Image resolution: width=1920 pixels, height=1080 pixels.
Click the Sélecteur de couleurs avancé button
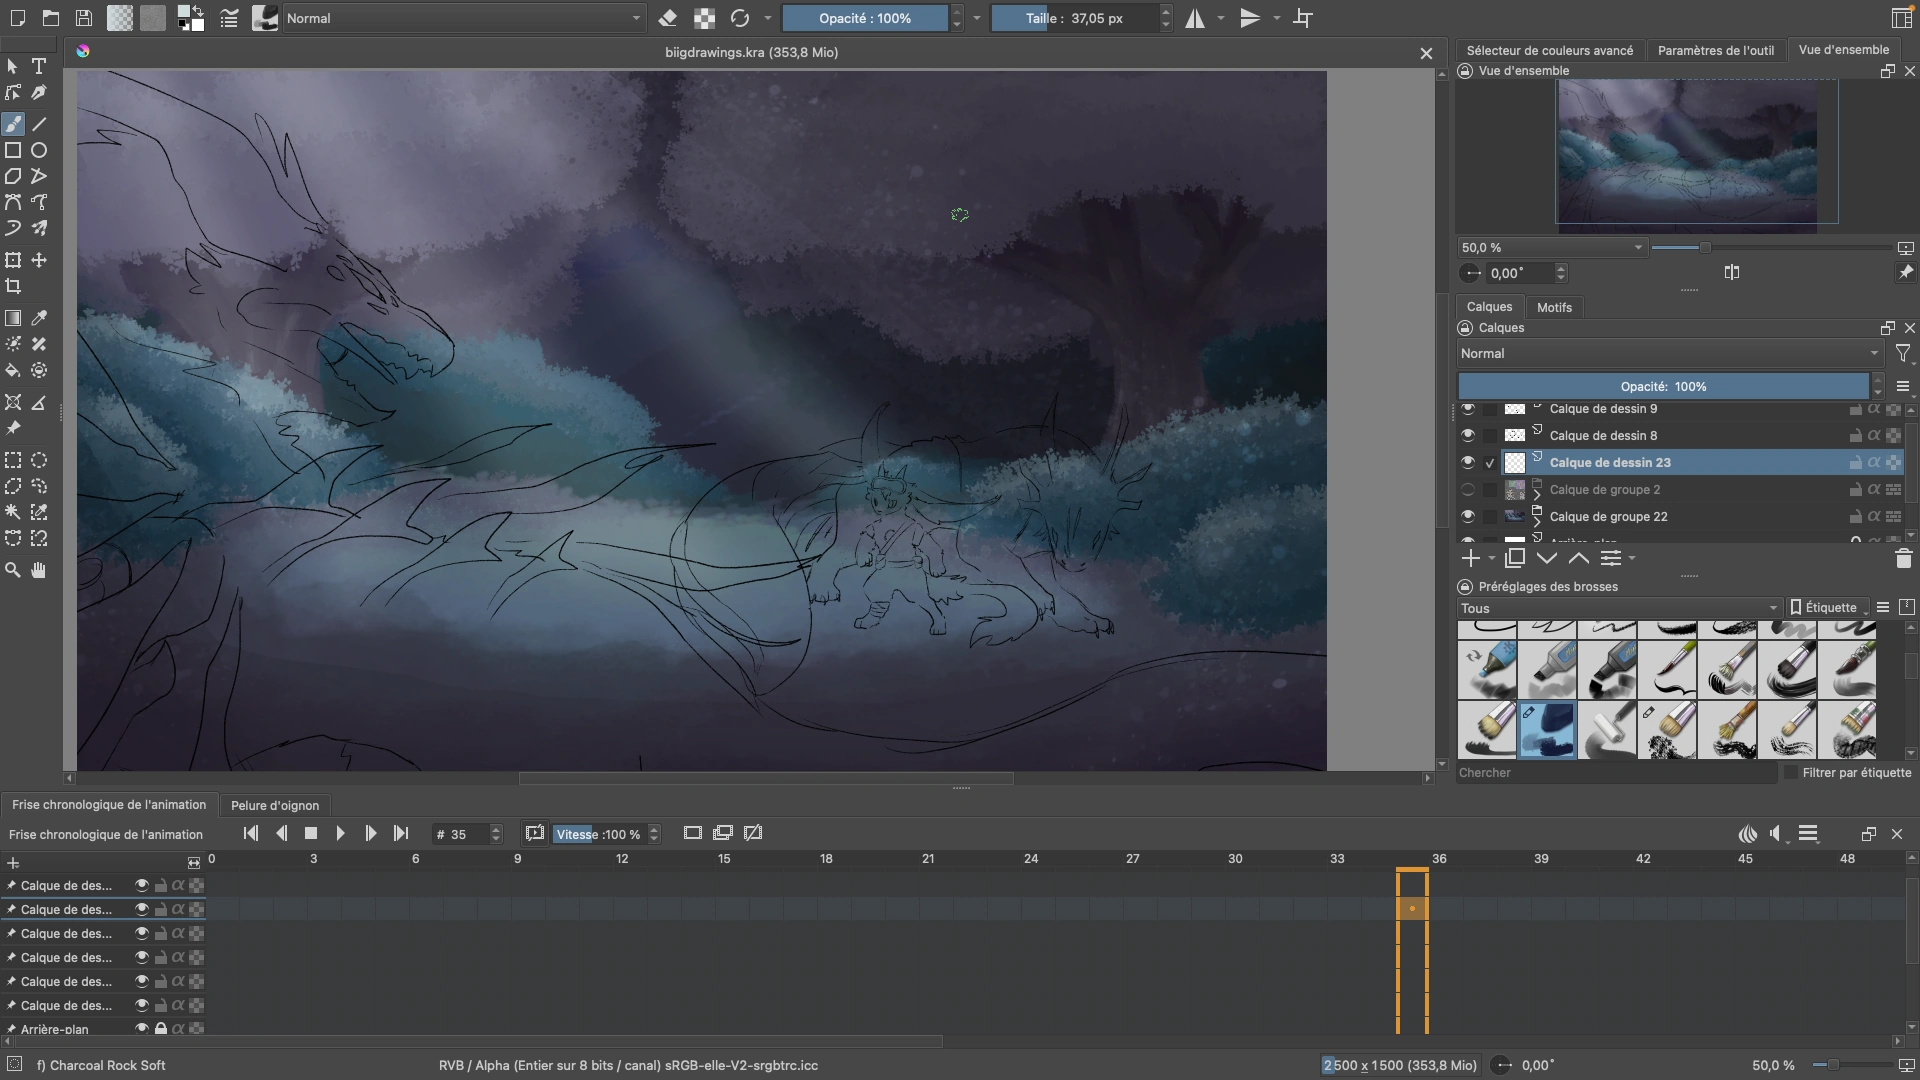1551,49
